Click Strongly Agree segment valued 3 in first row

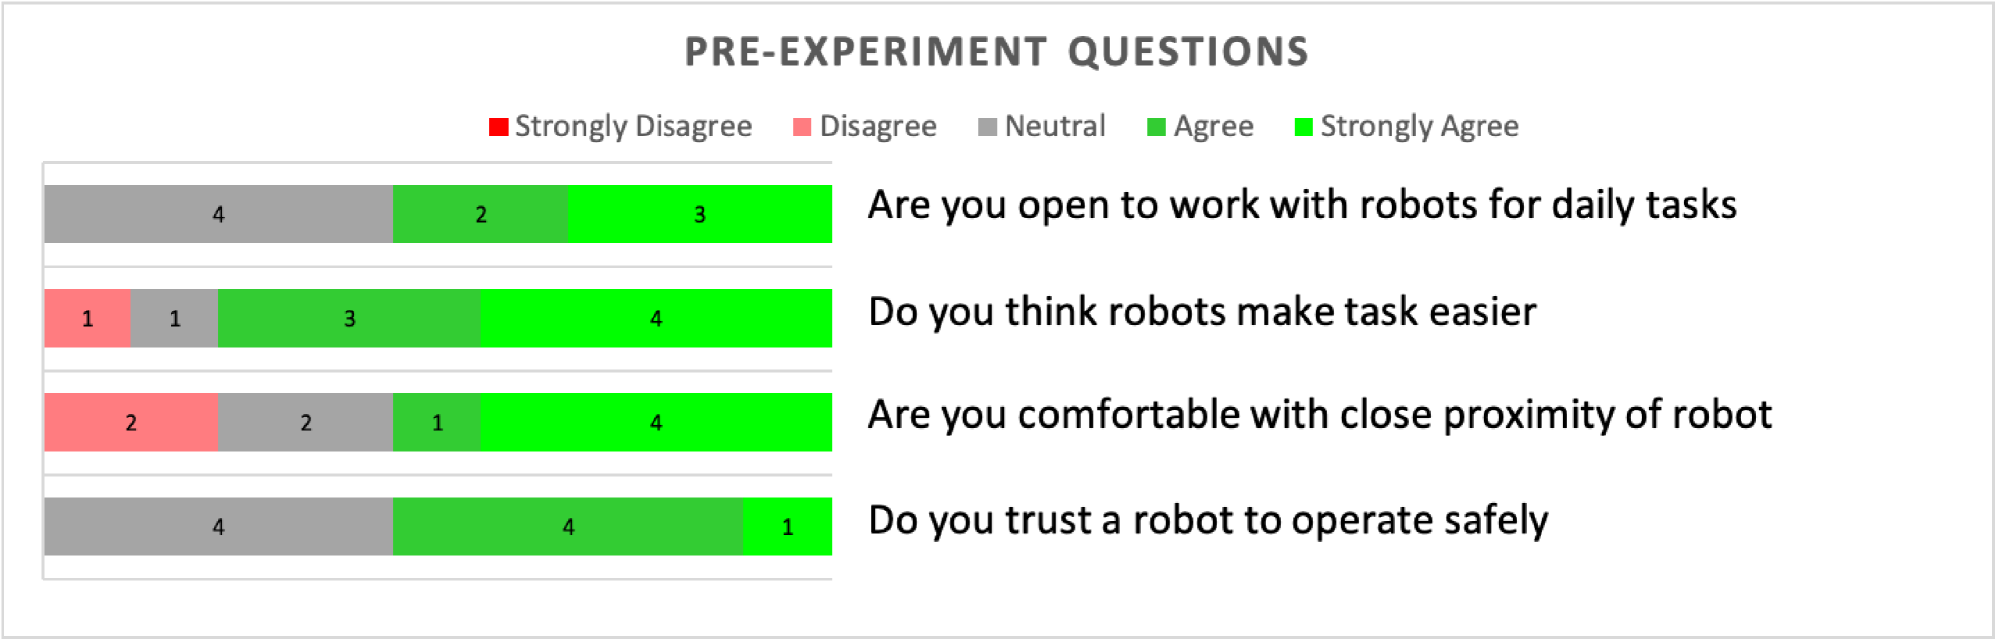coord(700,214)
